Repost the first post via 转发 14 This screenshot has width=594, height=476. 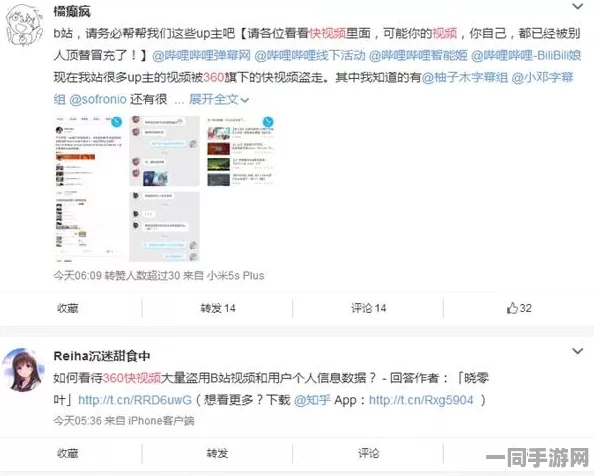pyautogui.click(x=218, y=308)
